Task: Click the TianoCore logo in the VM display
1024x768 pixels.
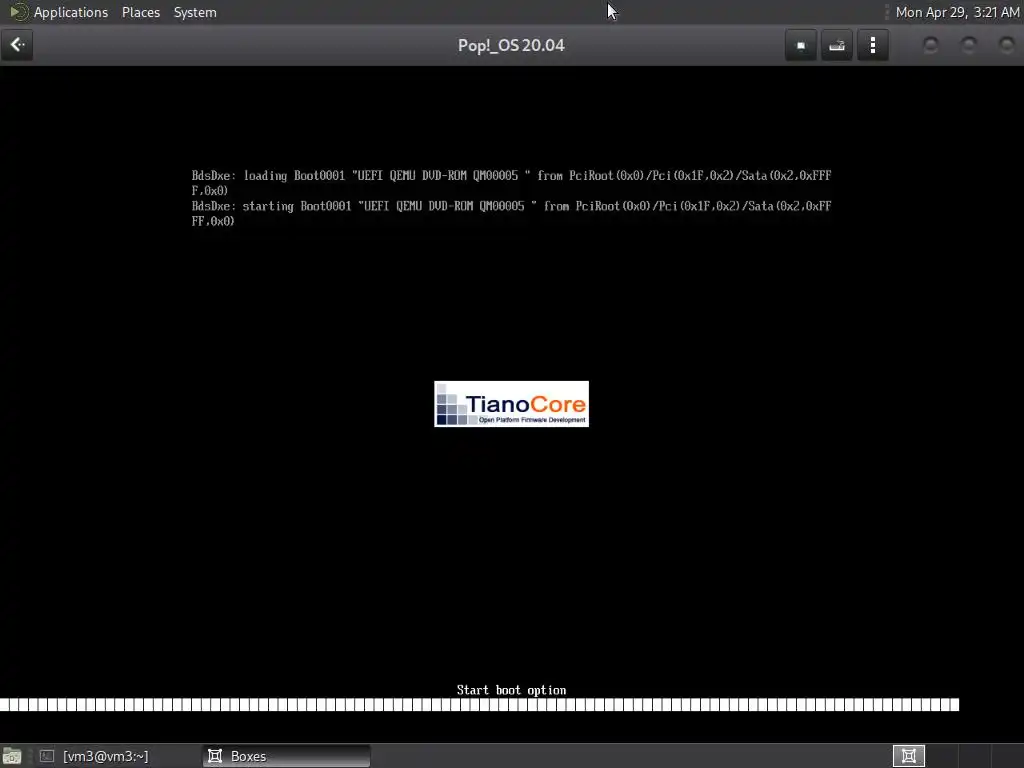Action: 511,404
